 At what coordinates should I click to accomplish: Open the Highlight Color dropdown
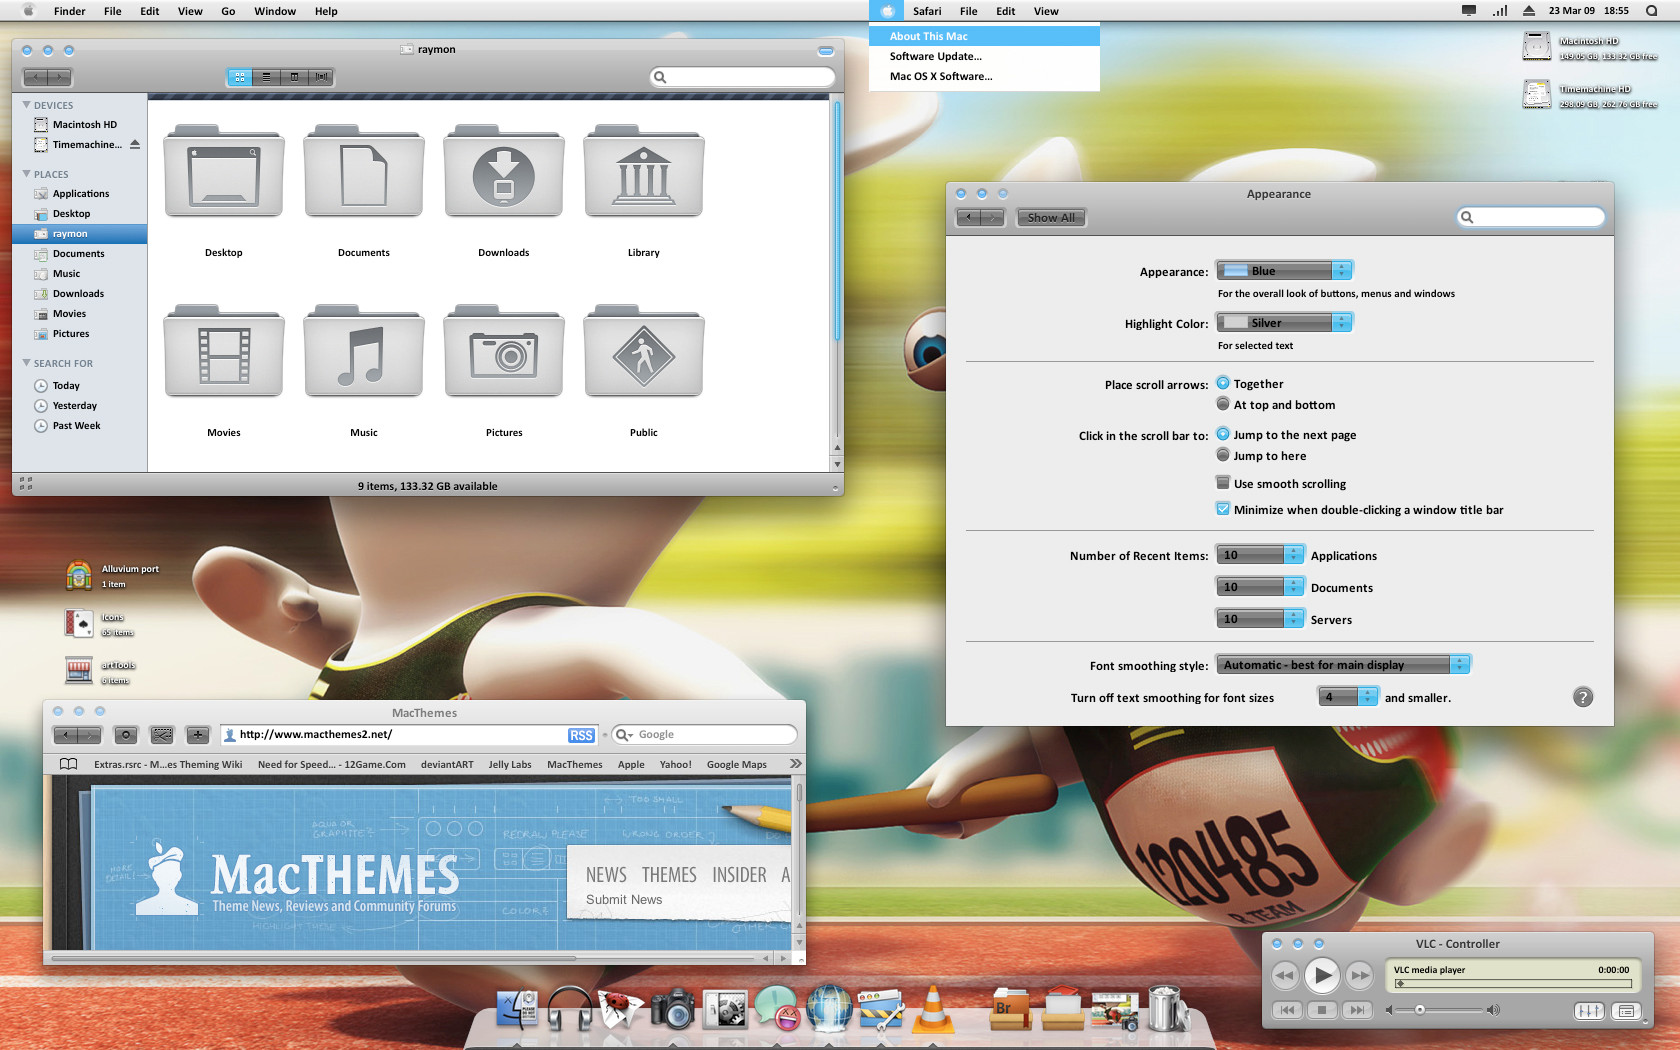[1284, 323]
